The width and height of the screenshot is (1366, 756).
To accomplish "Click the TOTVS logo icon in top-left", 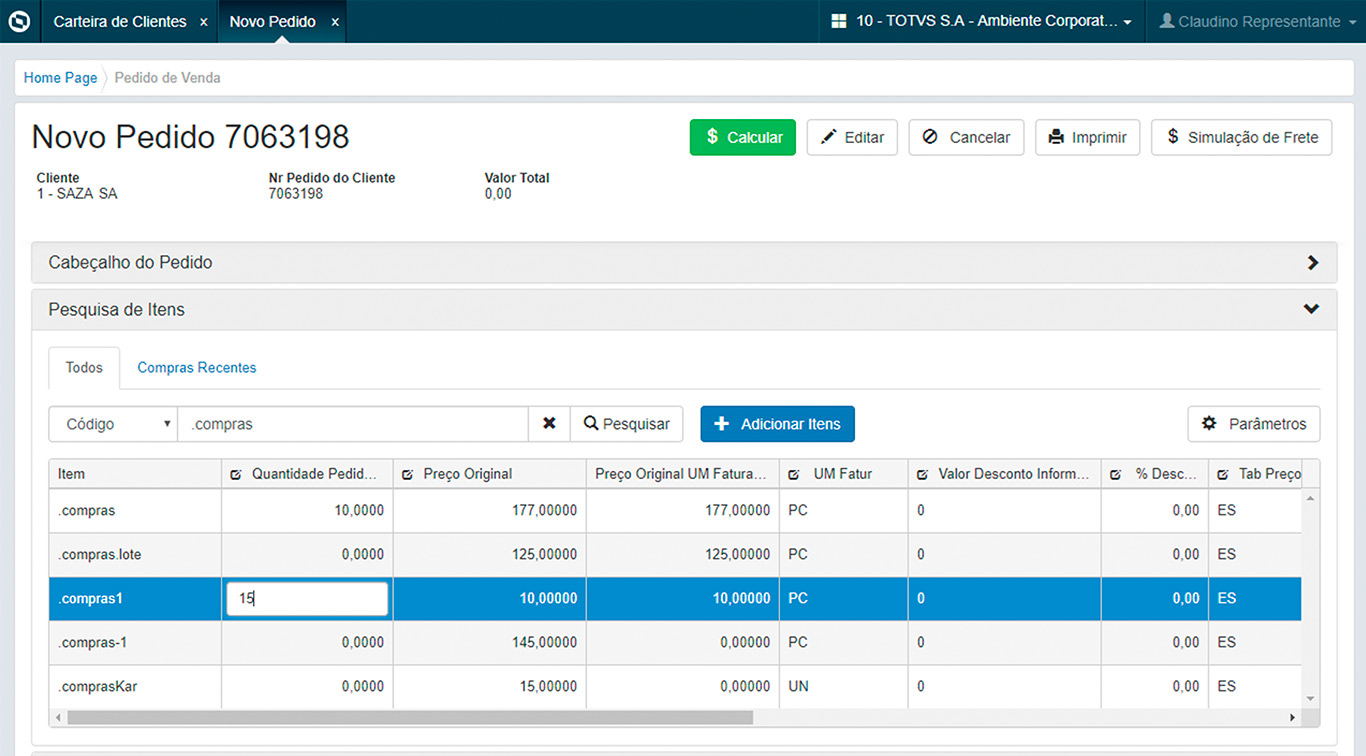I will pos(19,21).
